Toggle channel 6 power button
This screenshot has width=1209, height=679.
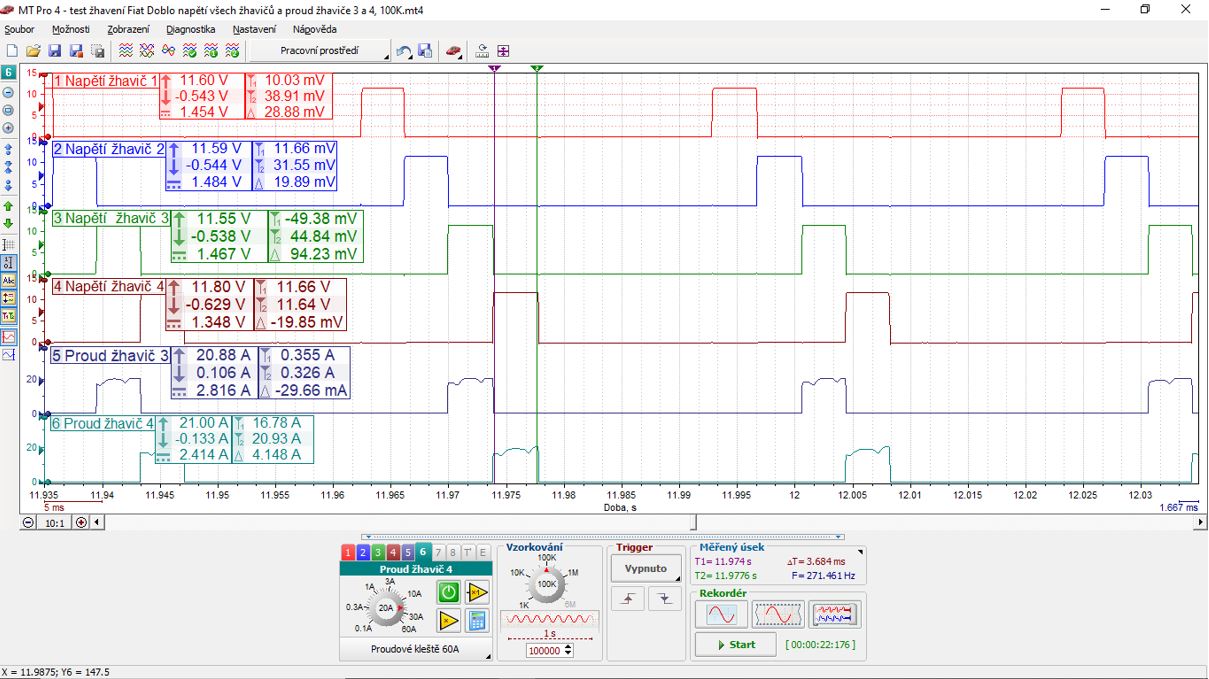point(449,592)
